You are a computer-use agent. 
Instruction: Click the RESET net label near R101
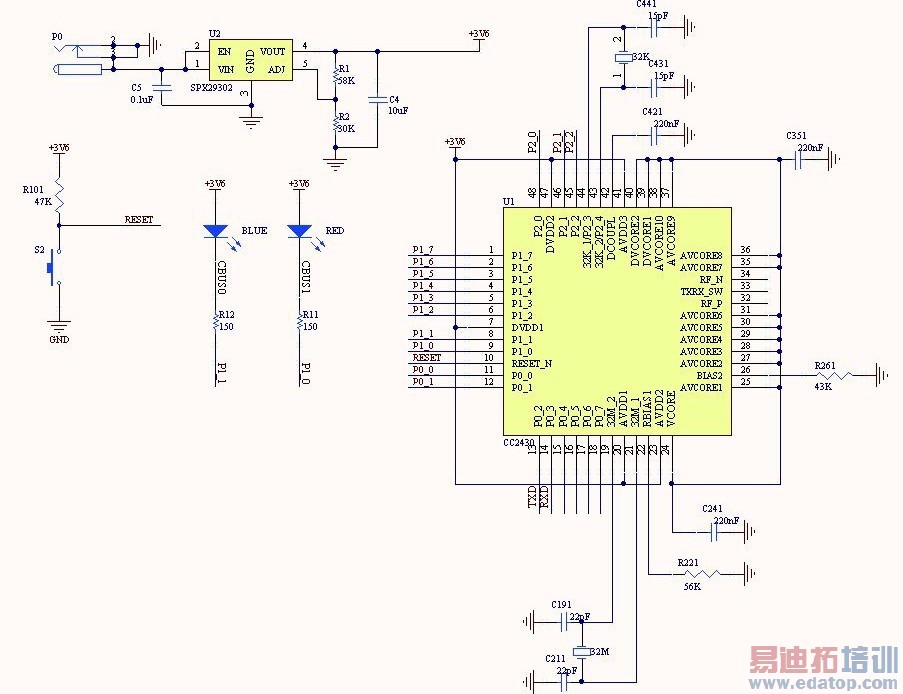(139, 219)
